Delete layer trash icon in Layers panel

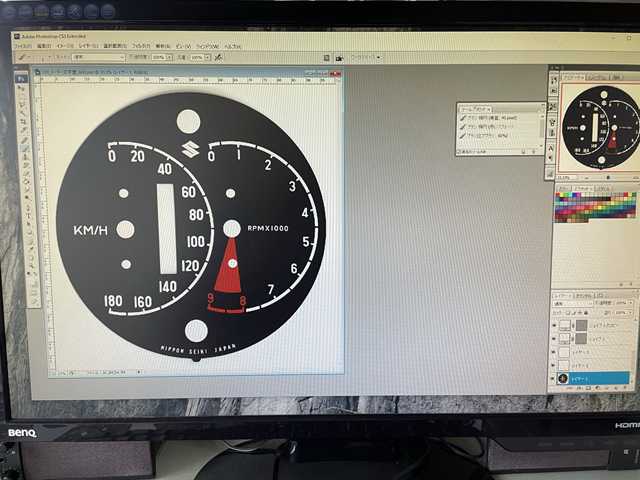click(625, 388)
